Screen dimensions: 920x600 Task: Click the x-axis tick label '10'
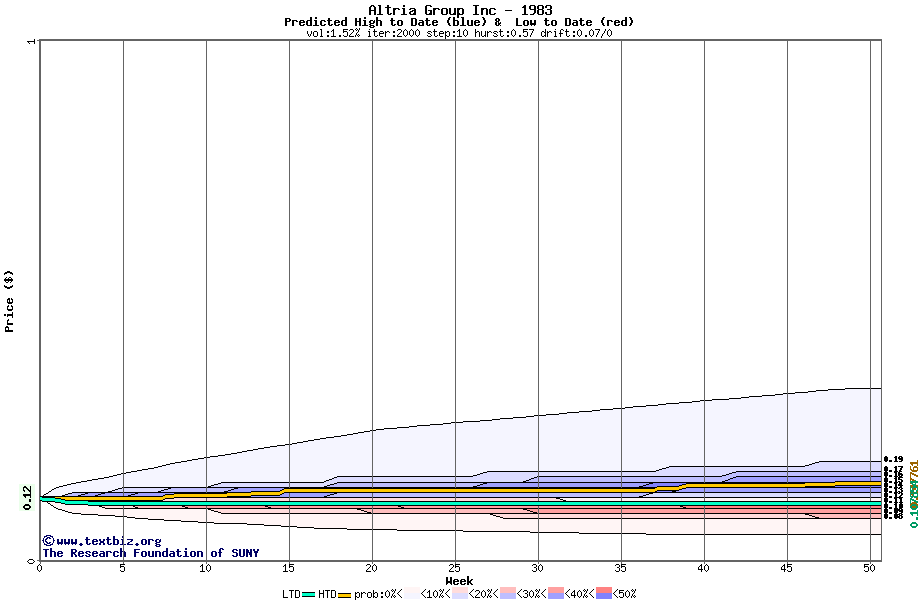(205, 568)
